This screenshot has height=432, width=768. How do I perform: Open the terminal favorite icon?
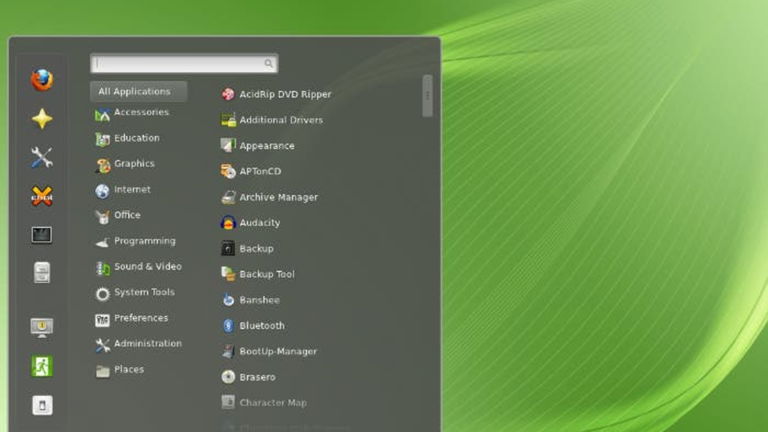(42, 235)
